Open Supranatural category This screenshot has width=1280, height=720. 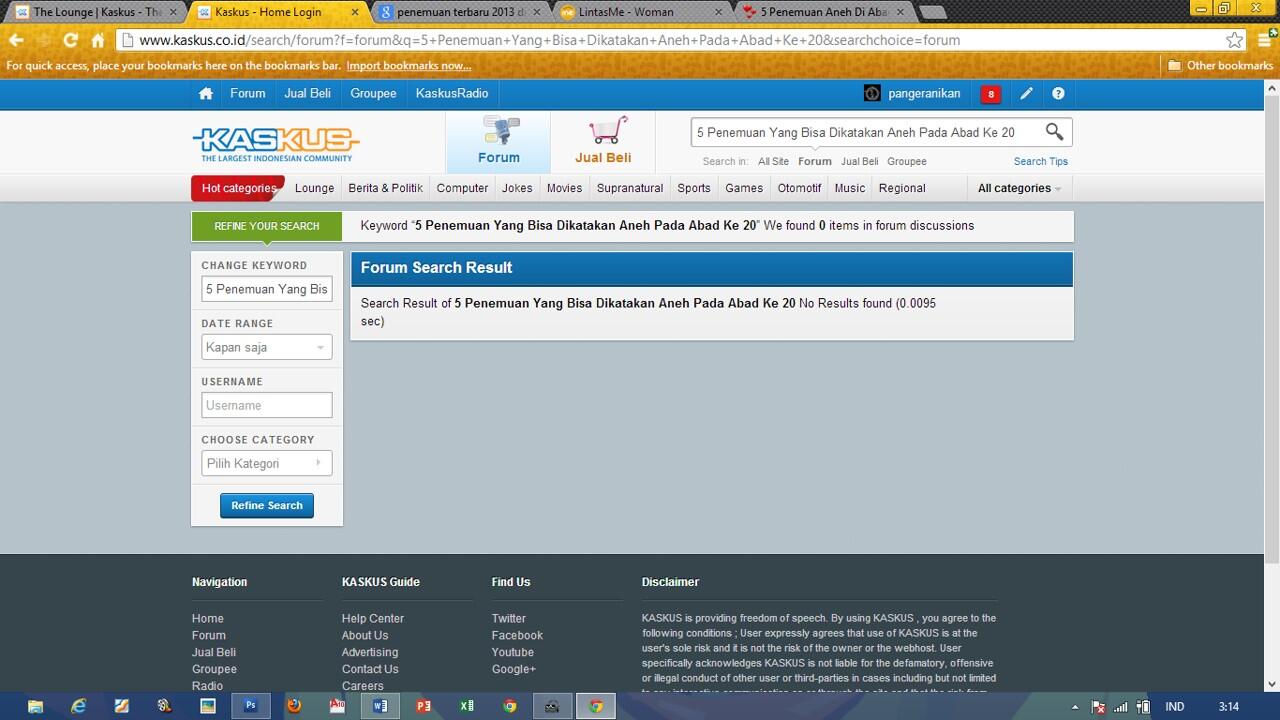pos(630,188)
